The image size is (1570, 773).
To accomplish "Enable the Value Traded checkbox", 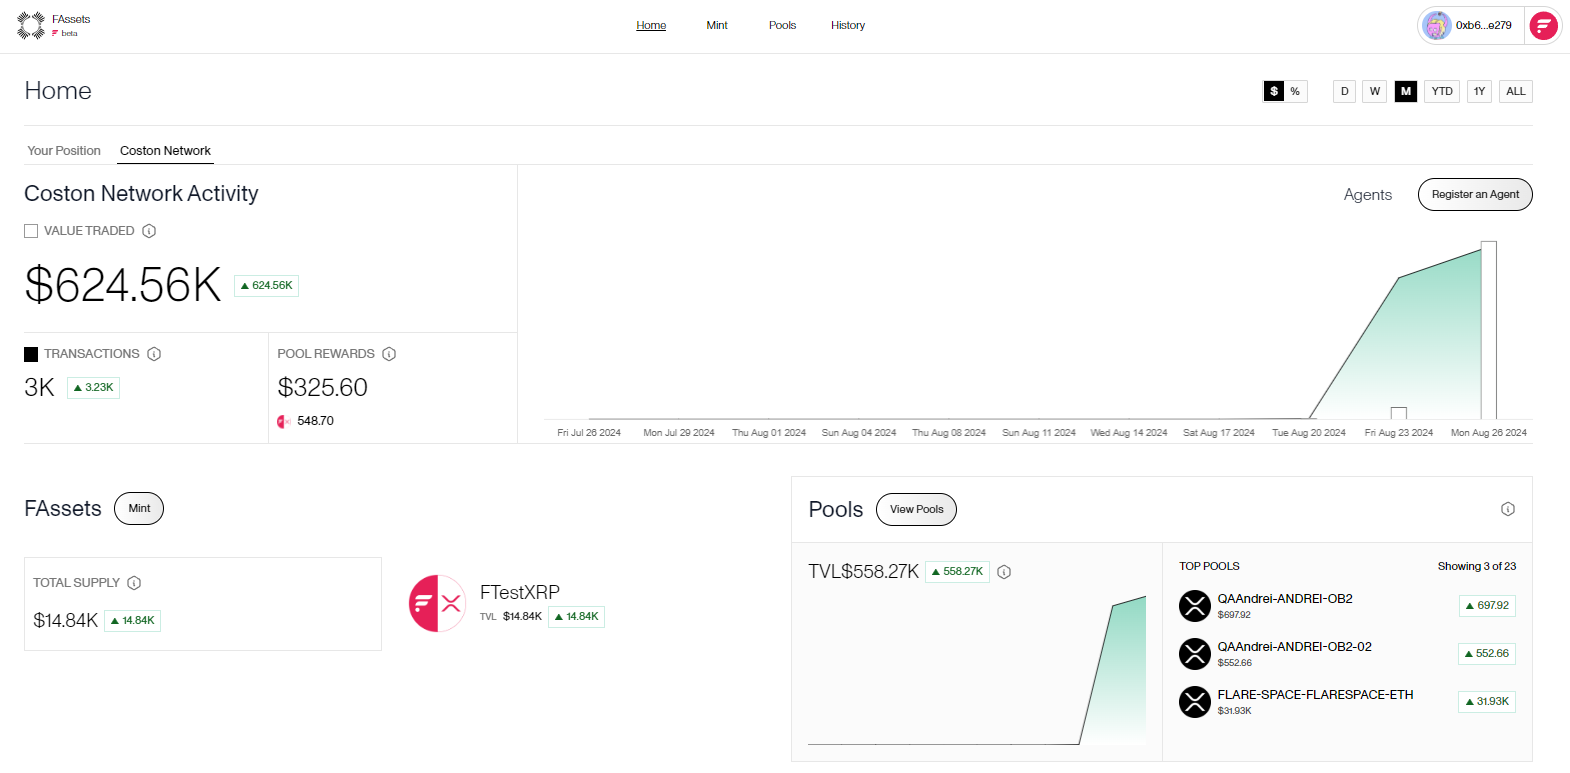I will point(31,231).
